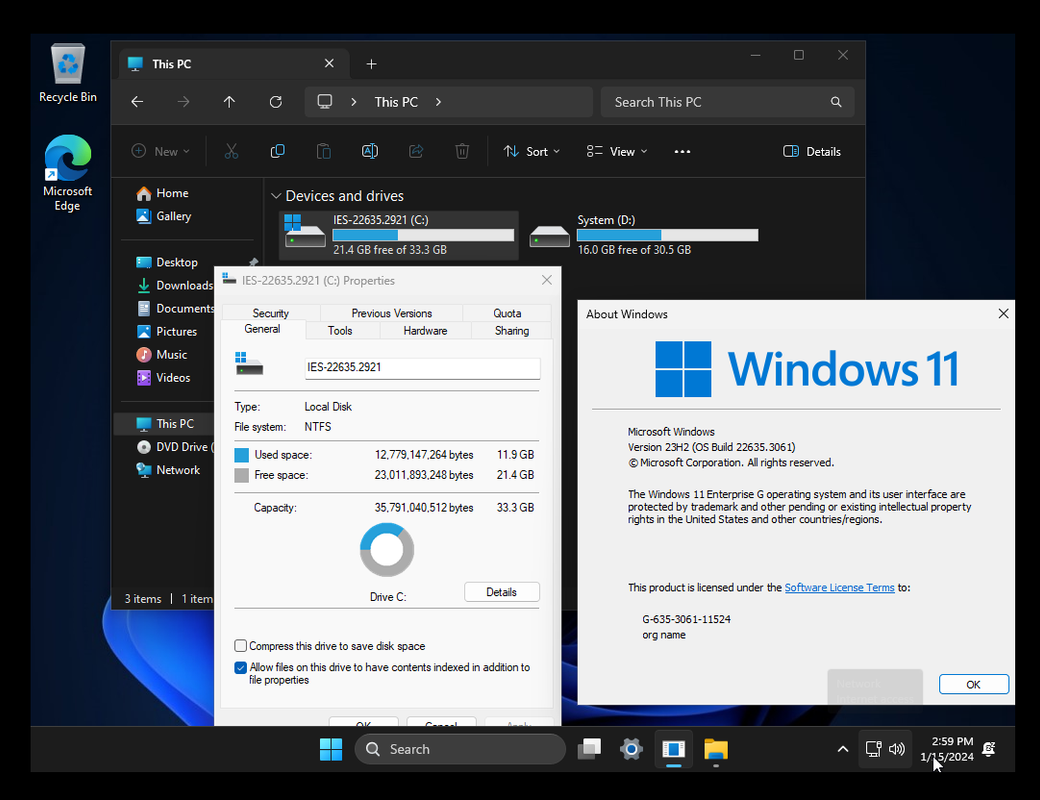This screenshot has width=1040, height=800.
Task: Click the Paste icon in Explorer toolbar
Action: point(324,151)
